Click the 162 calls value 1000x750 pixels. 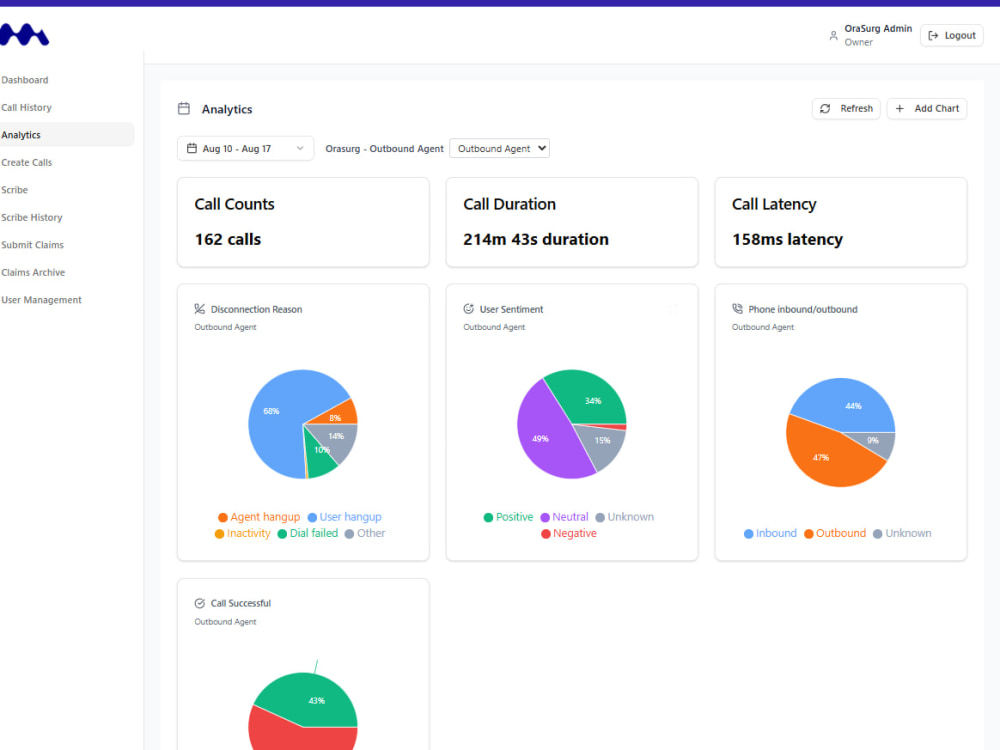(228, 239)
